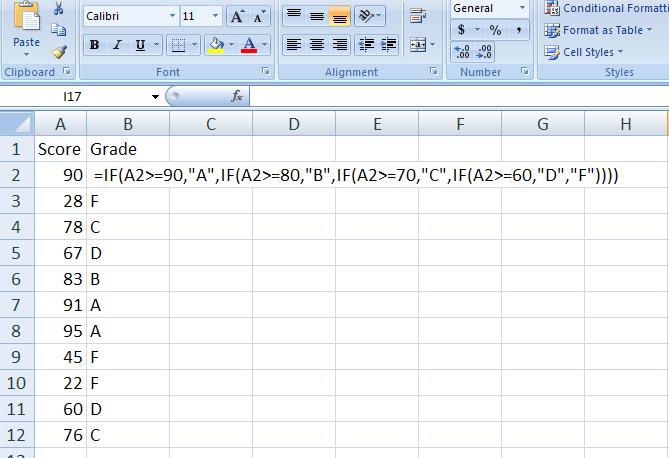
Task: Select row 5 header
Action: (x=17, y=253)
